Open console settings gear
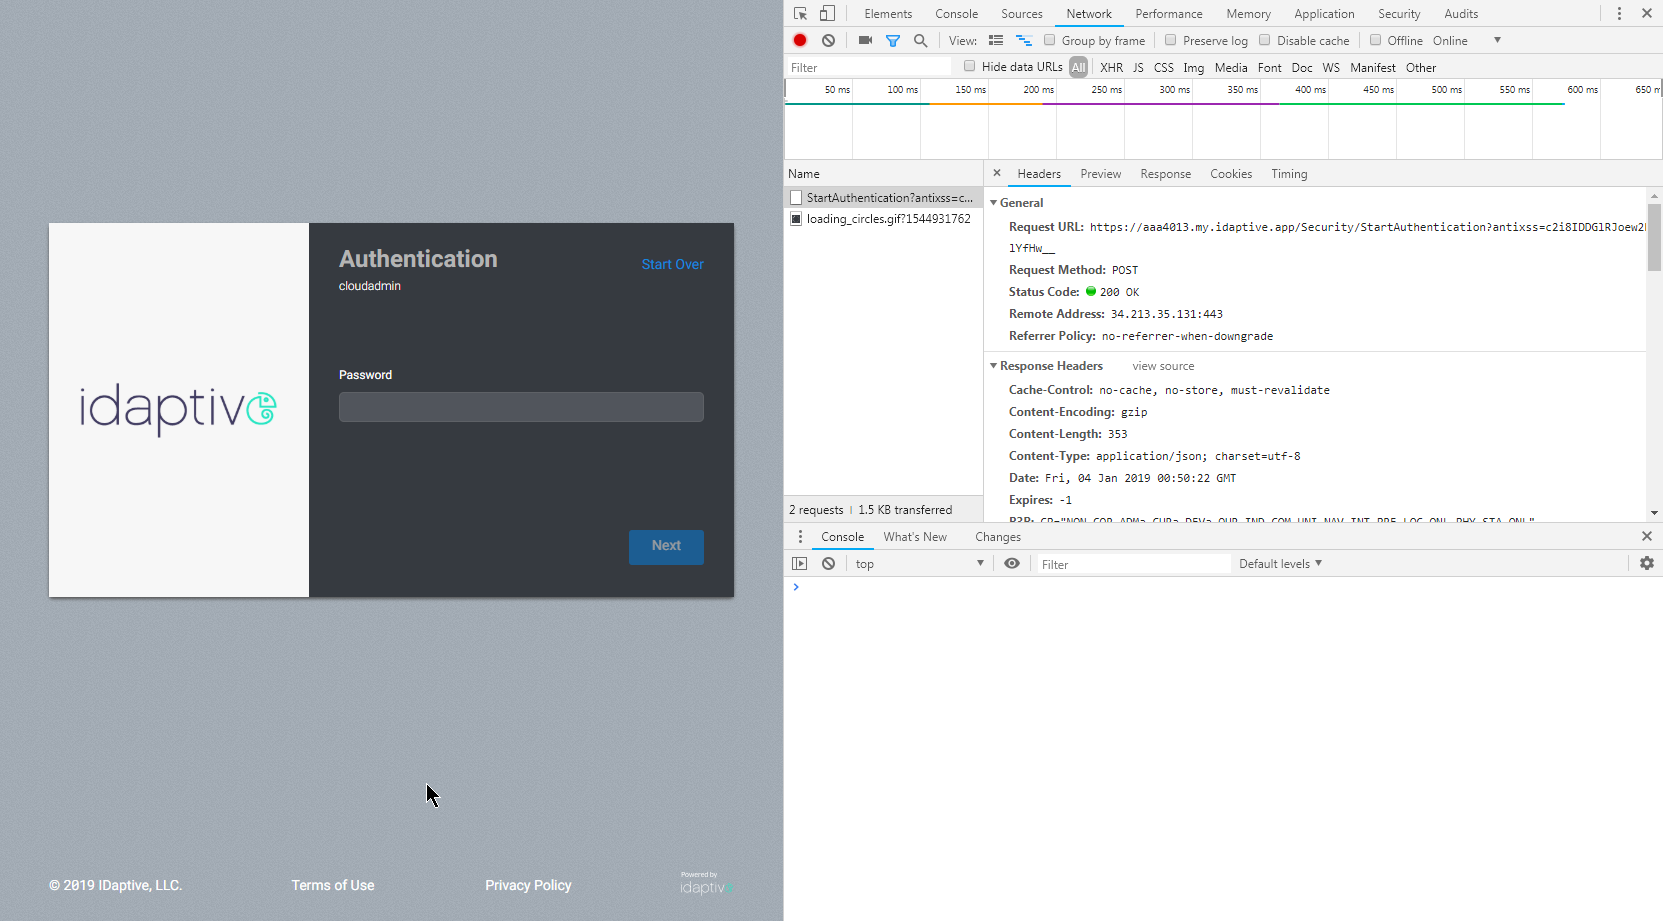Viewport: 1663px width, 921px height. [1647, 564]
